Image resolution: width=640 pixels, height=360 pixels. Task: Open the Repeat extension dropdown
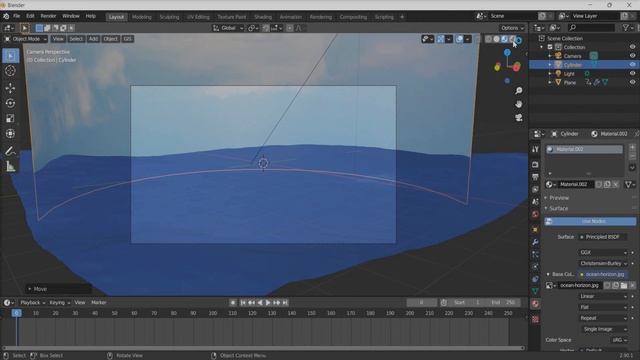point(602,318)
